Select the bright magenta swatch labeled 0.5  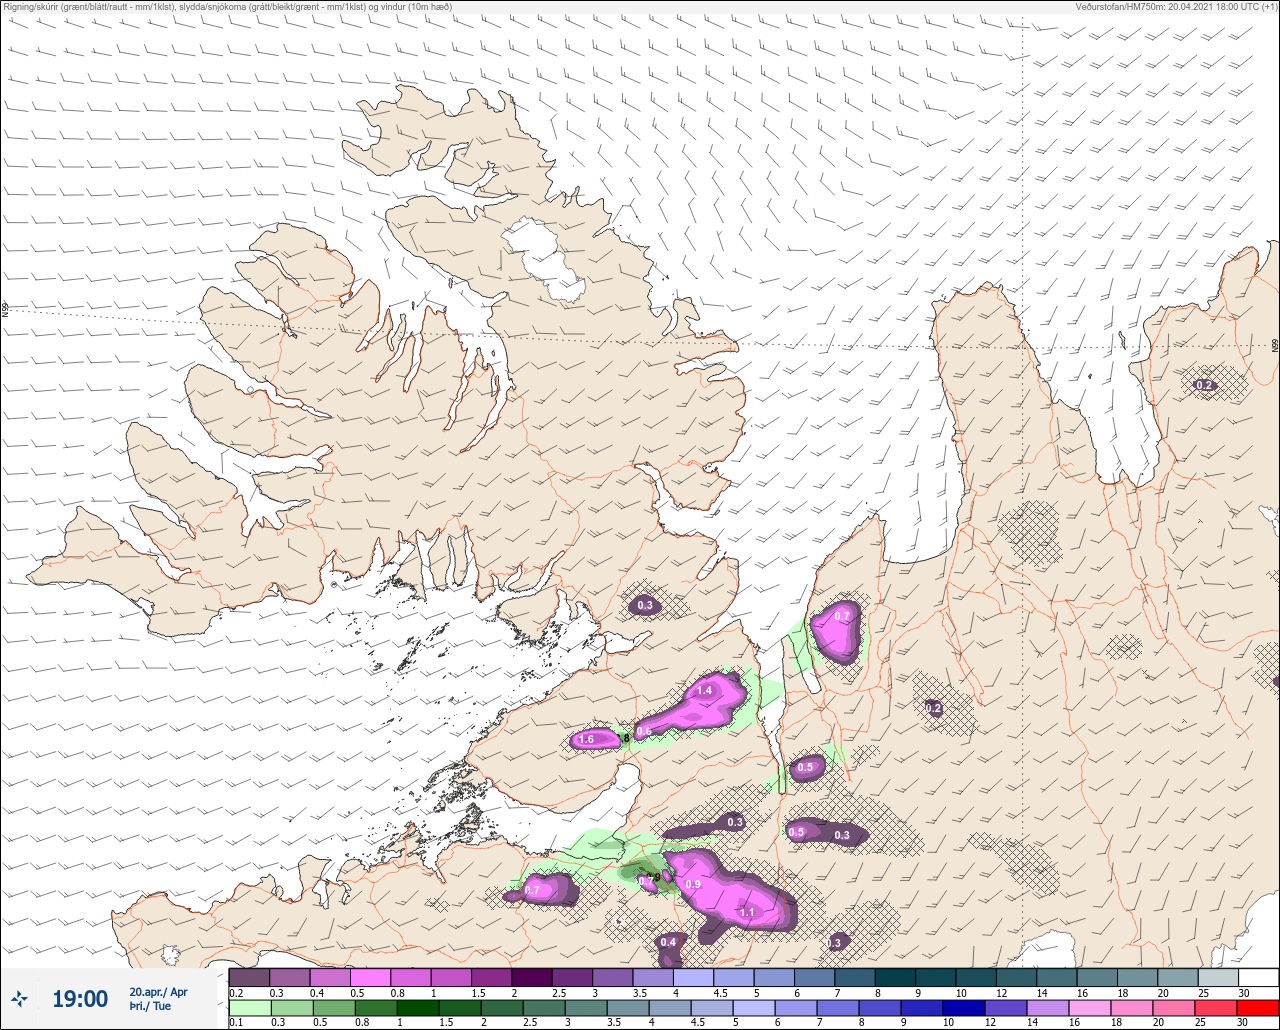coord(370,977)
